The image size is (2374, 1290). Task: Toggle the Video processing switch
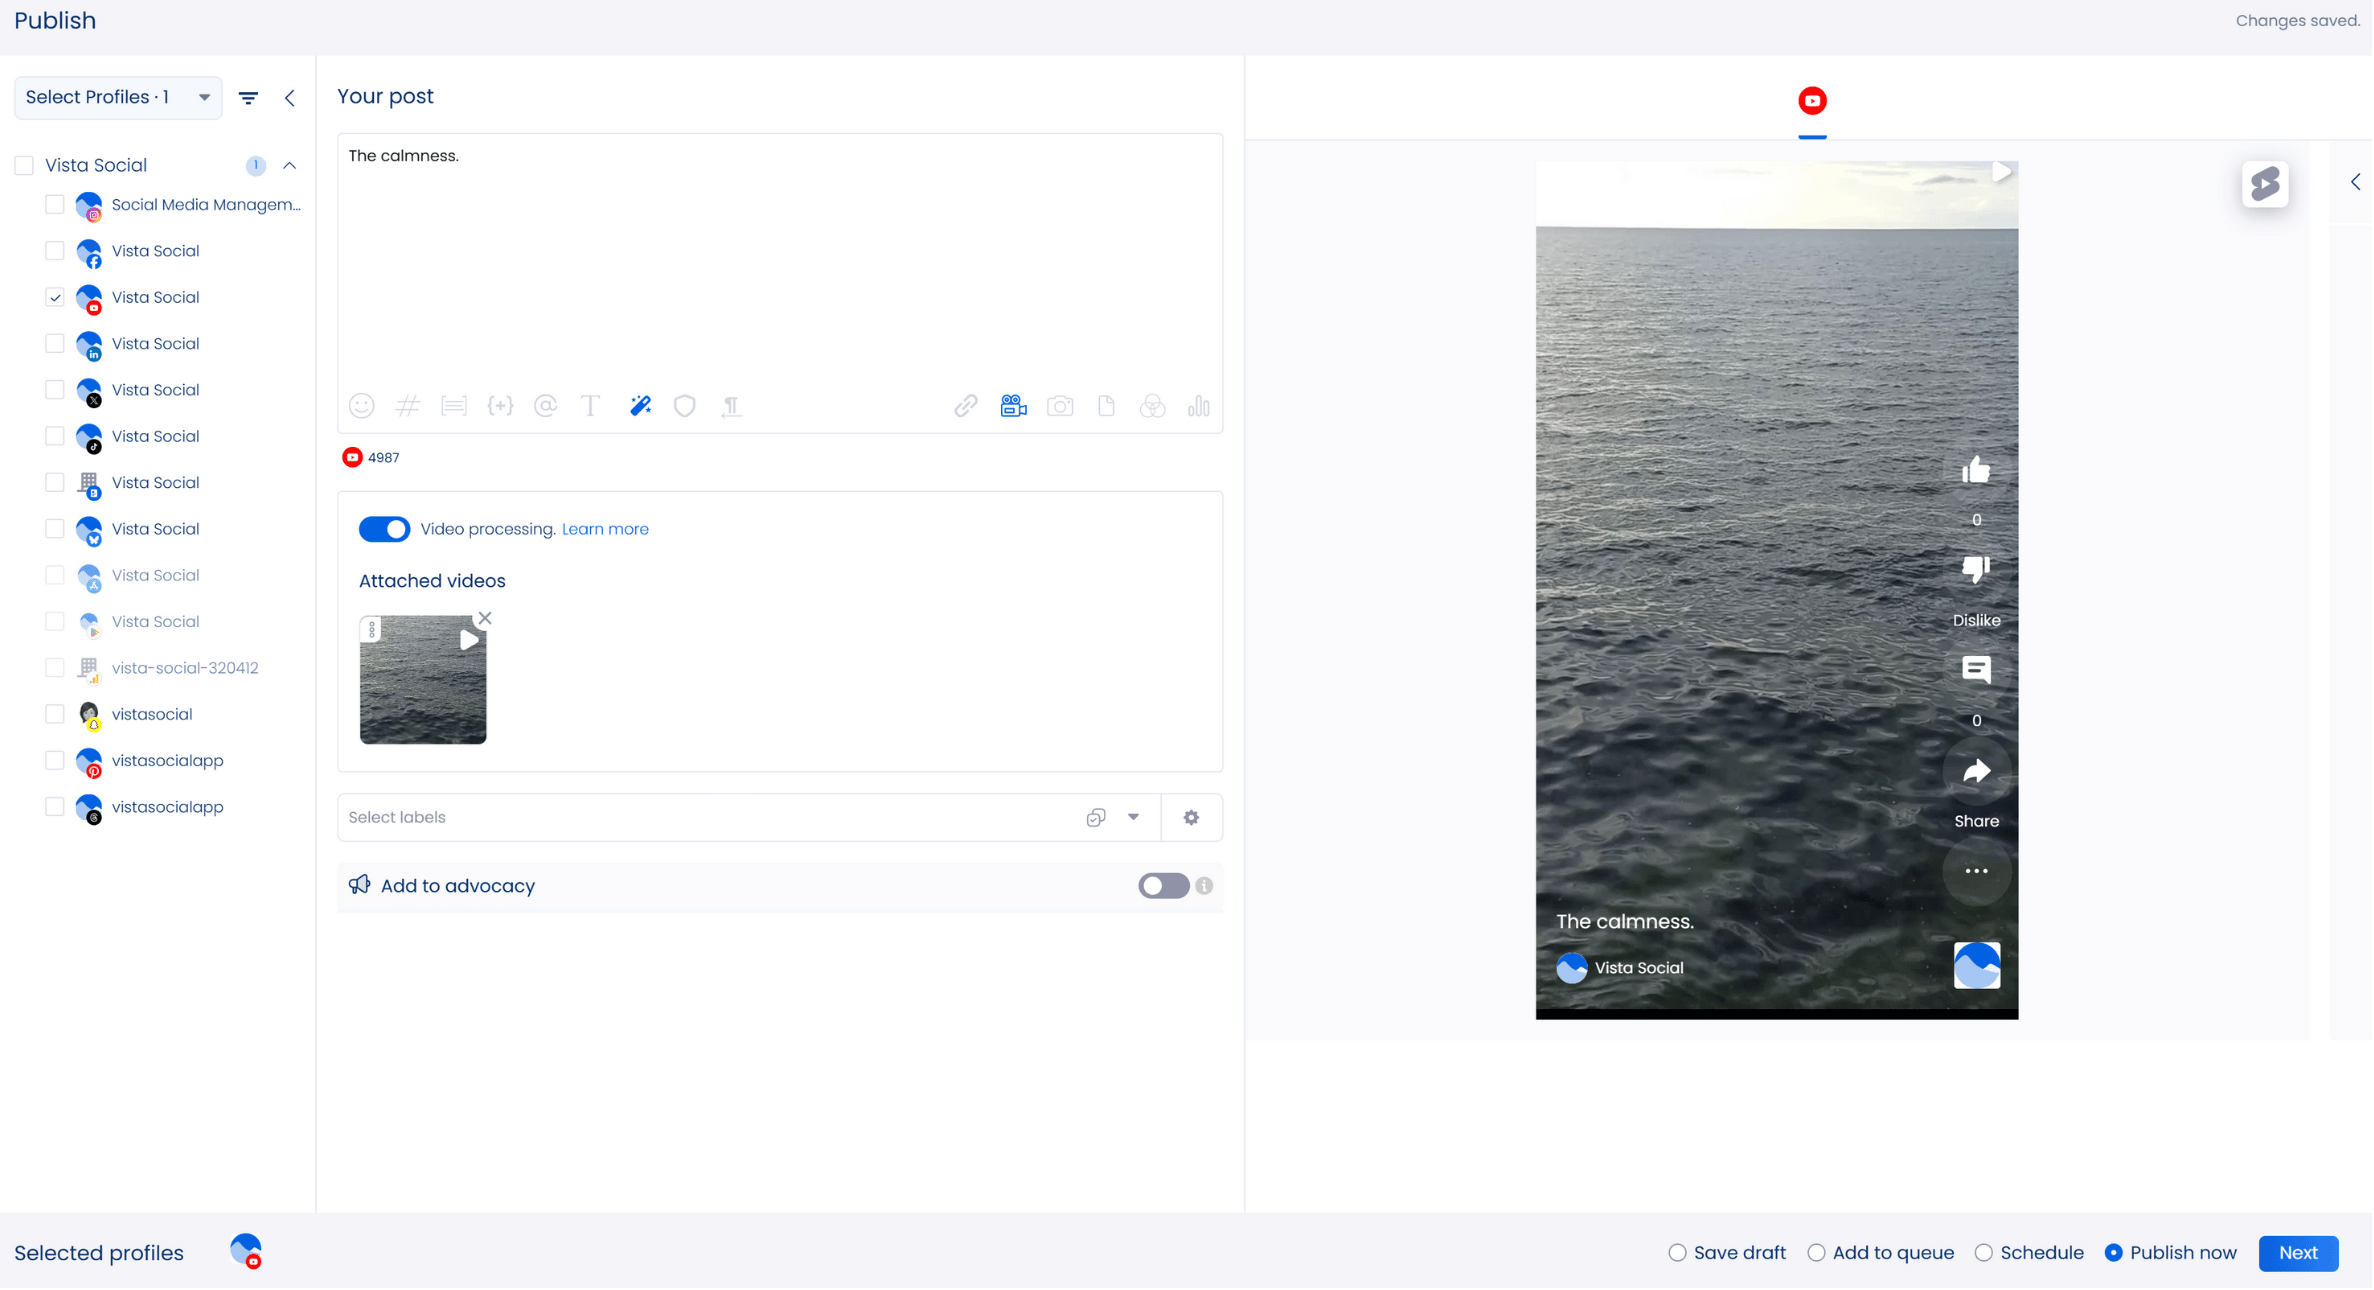click(384, 529)
